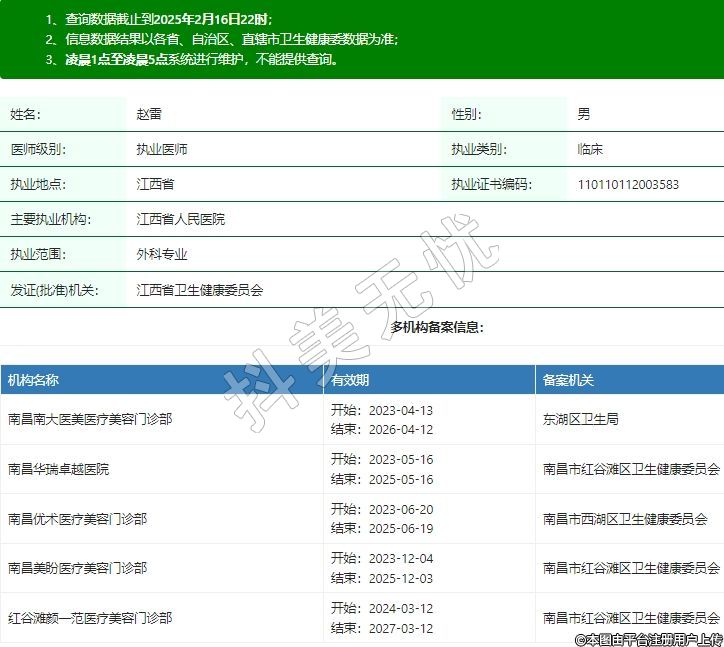This screenshot has width=724, height=647.
Task: Click the 南昌市西湖区卫生健康委员会 authority cell
Action: click(x=625, y=519)
